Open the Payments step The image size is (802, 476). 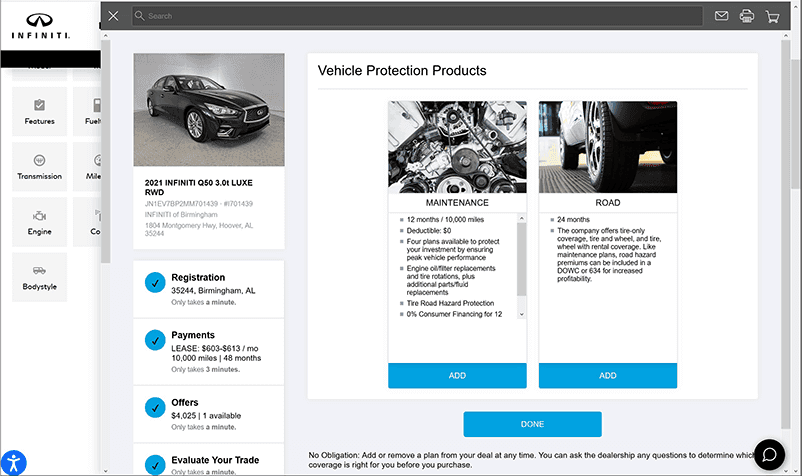(x=209, y=352)
